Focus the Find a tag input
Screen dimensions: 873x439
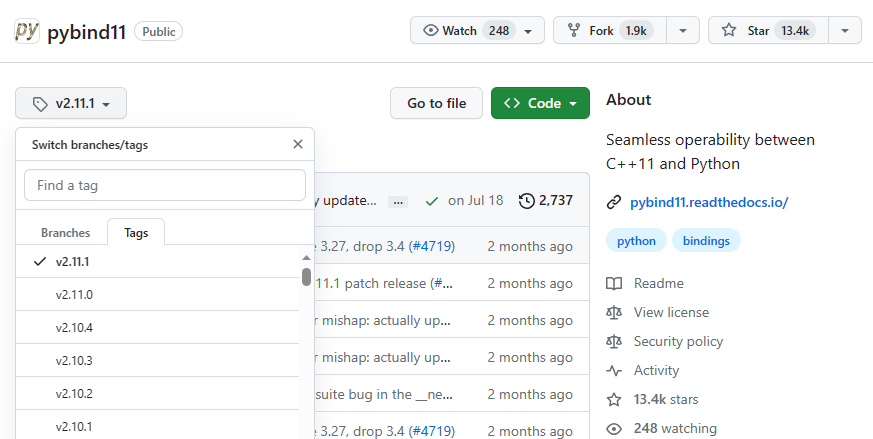pos(165,185)
